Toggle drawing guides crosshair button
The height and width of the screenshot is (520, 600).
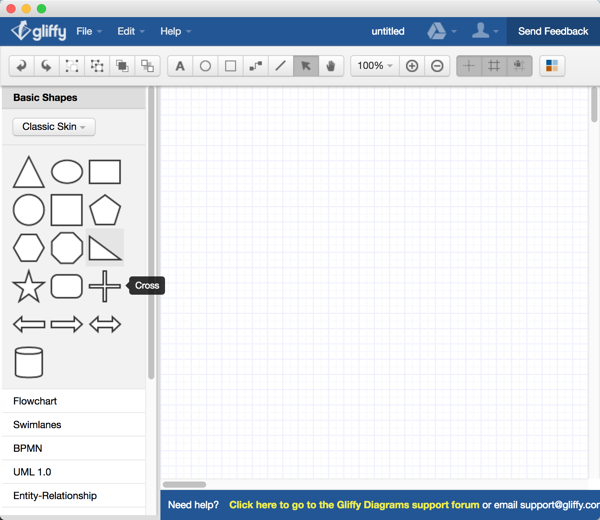coord(469,66)
